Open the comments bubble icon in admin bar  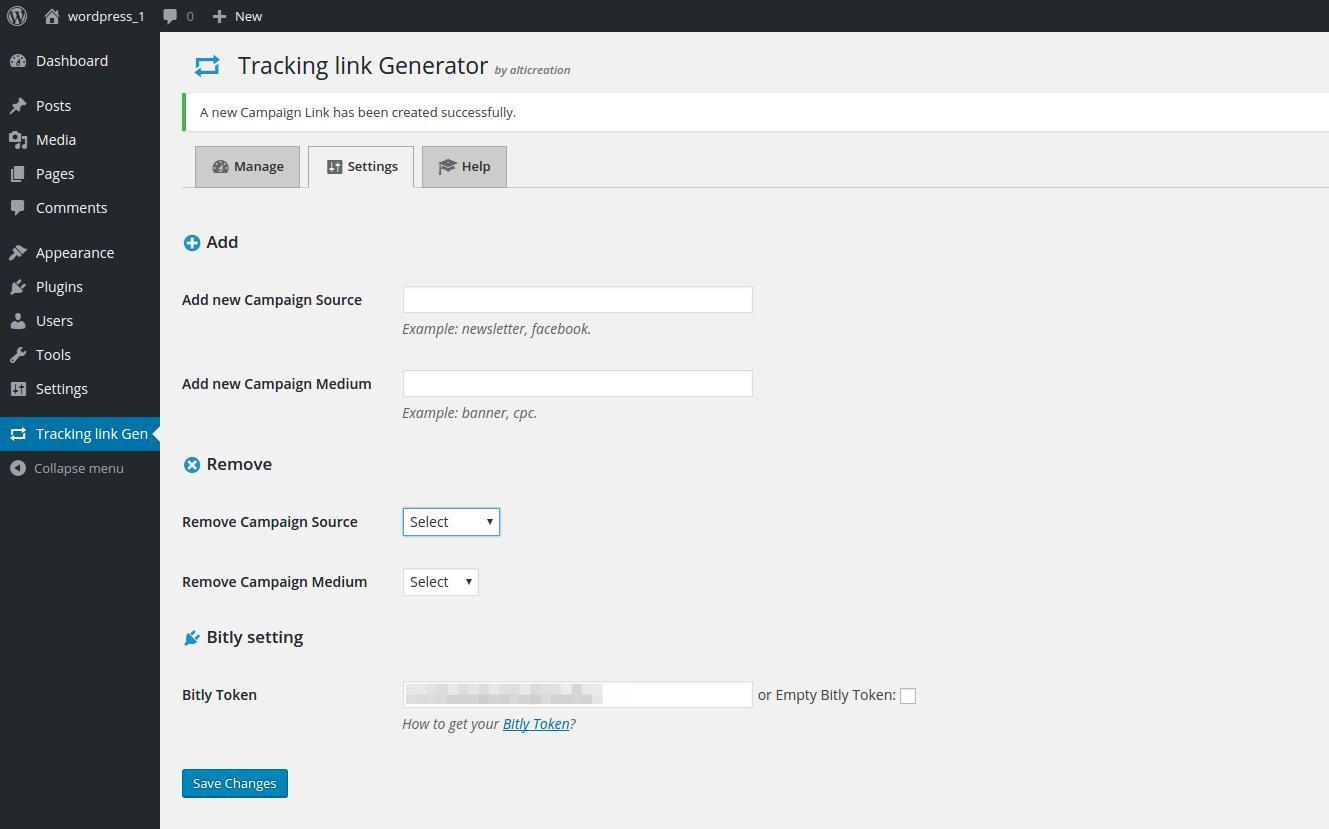(x=171, y=16)
